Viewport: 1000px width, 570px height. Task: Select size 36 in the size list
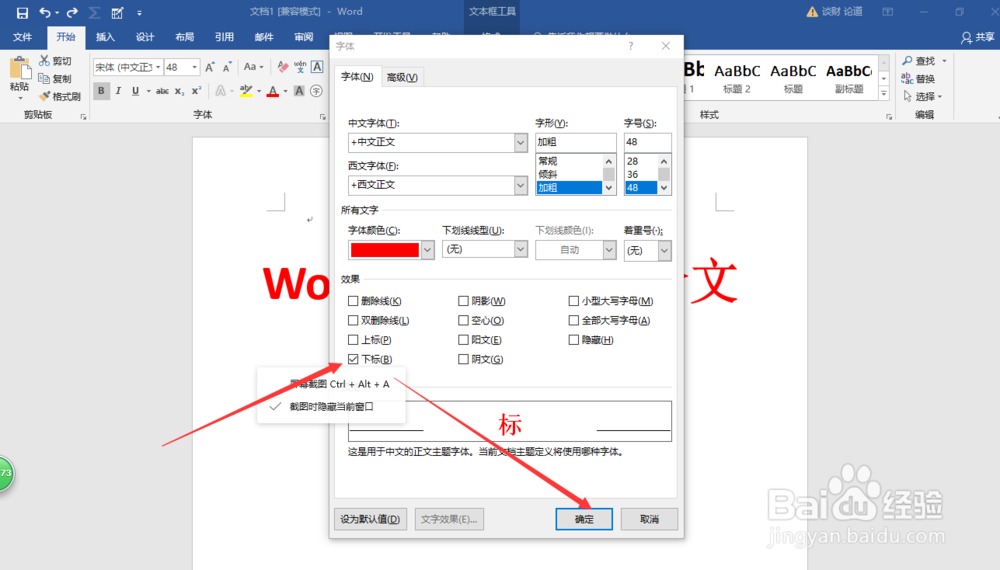(641, 174)
